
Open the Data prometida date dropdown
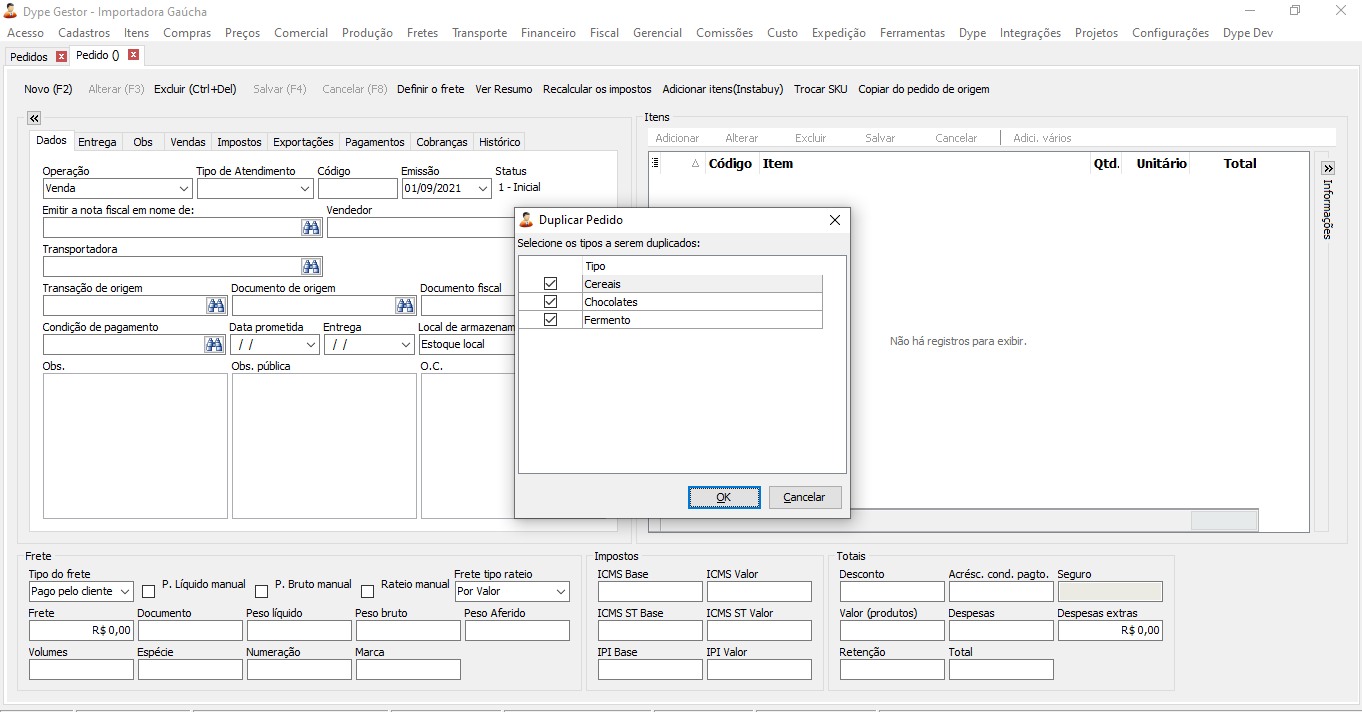pos(311,345)
